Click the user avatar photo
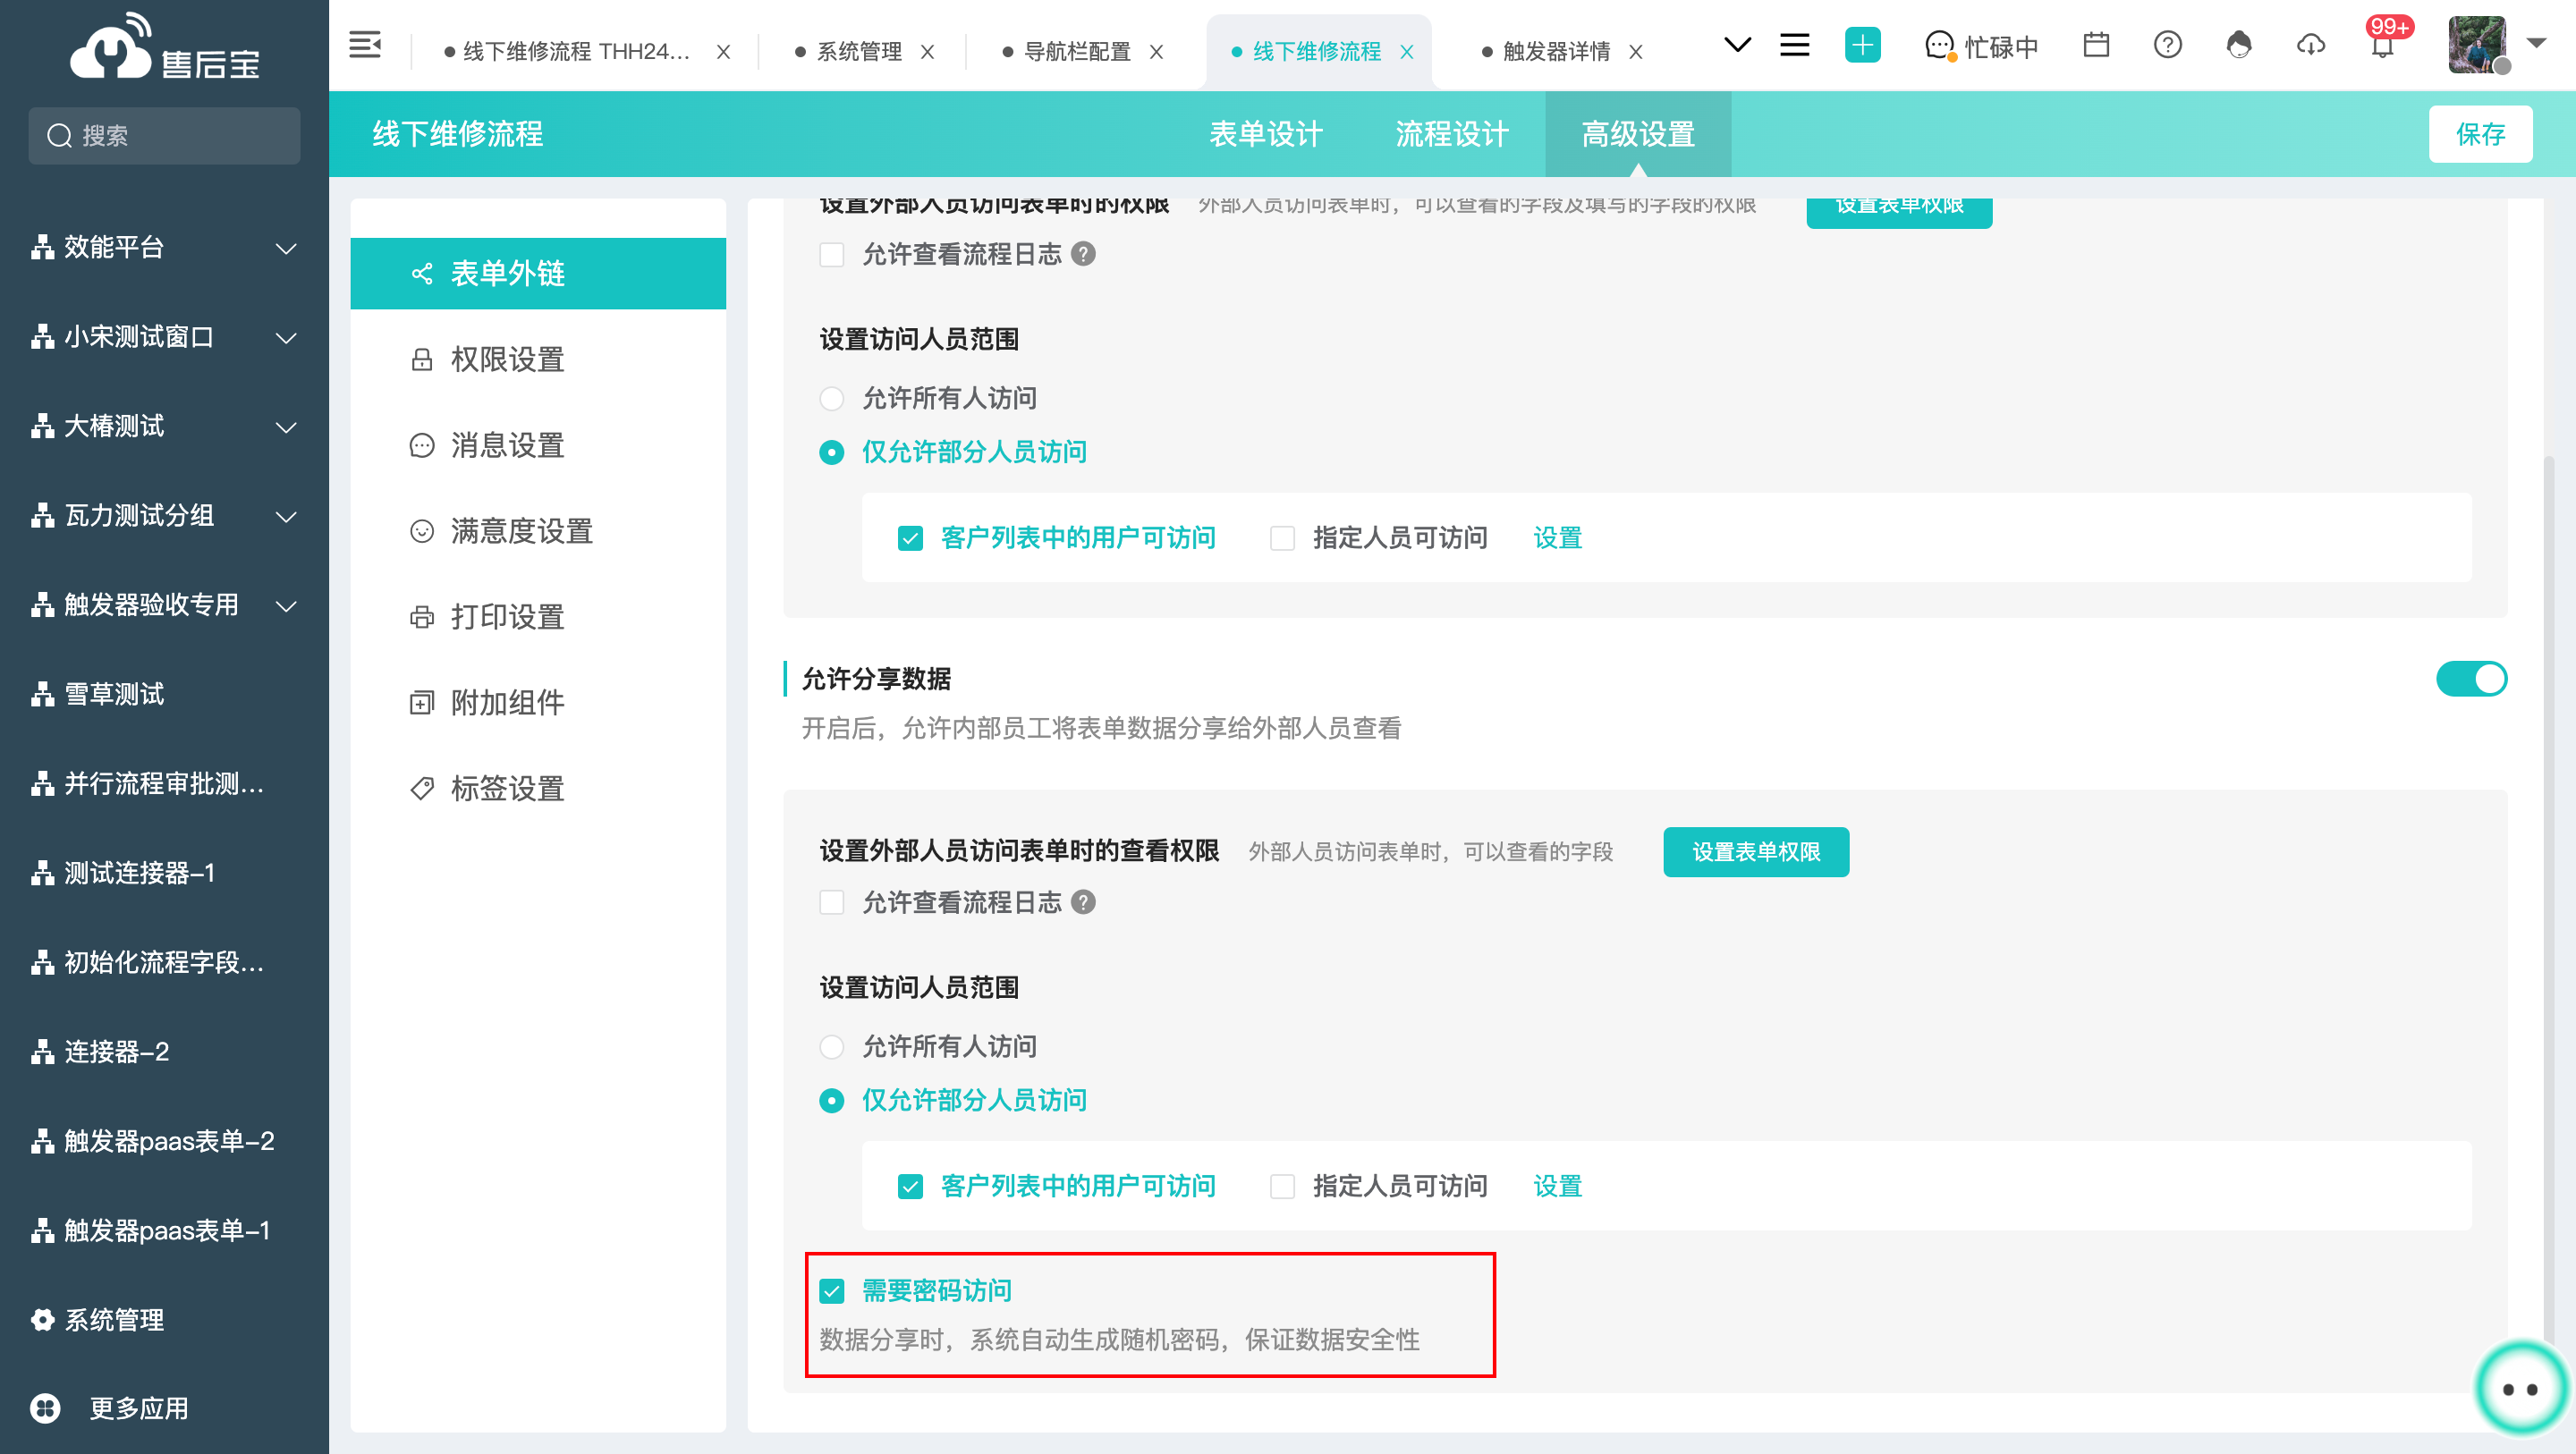 point(2477,45)
